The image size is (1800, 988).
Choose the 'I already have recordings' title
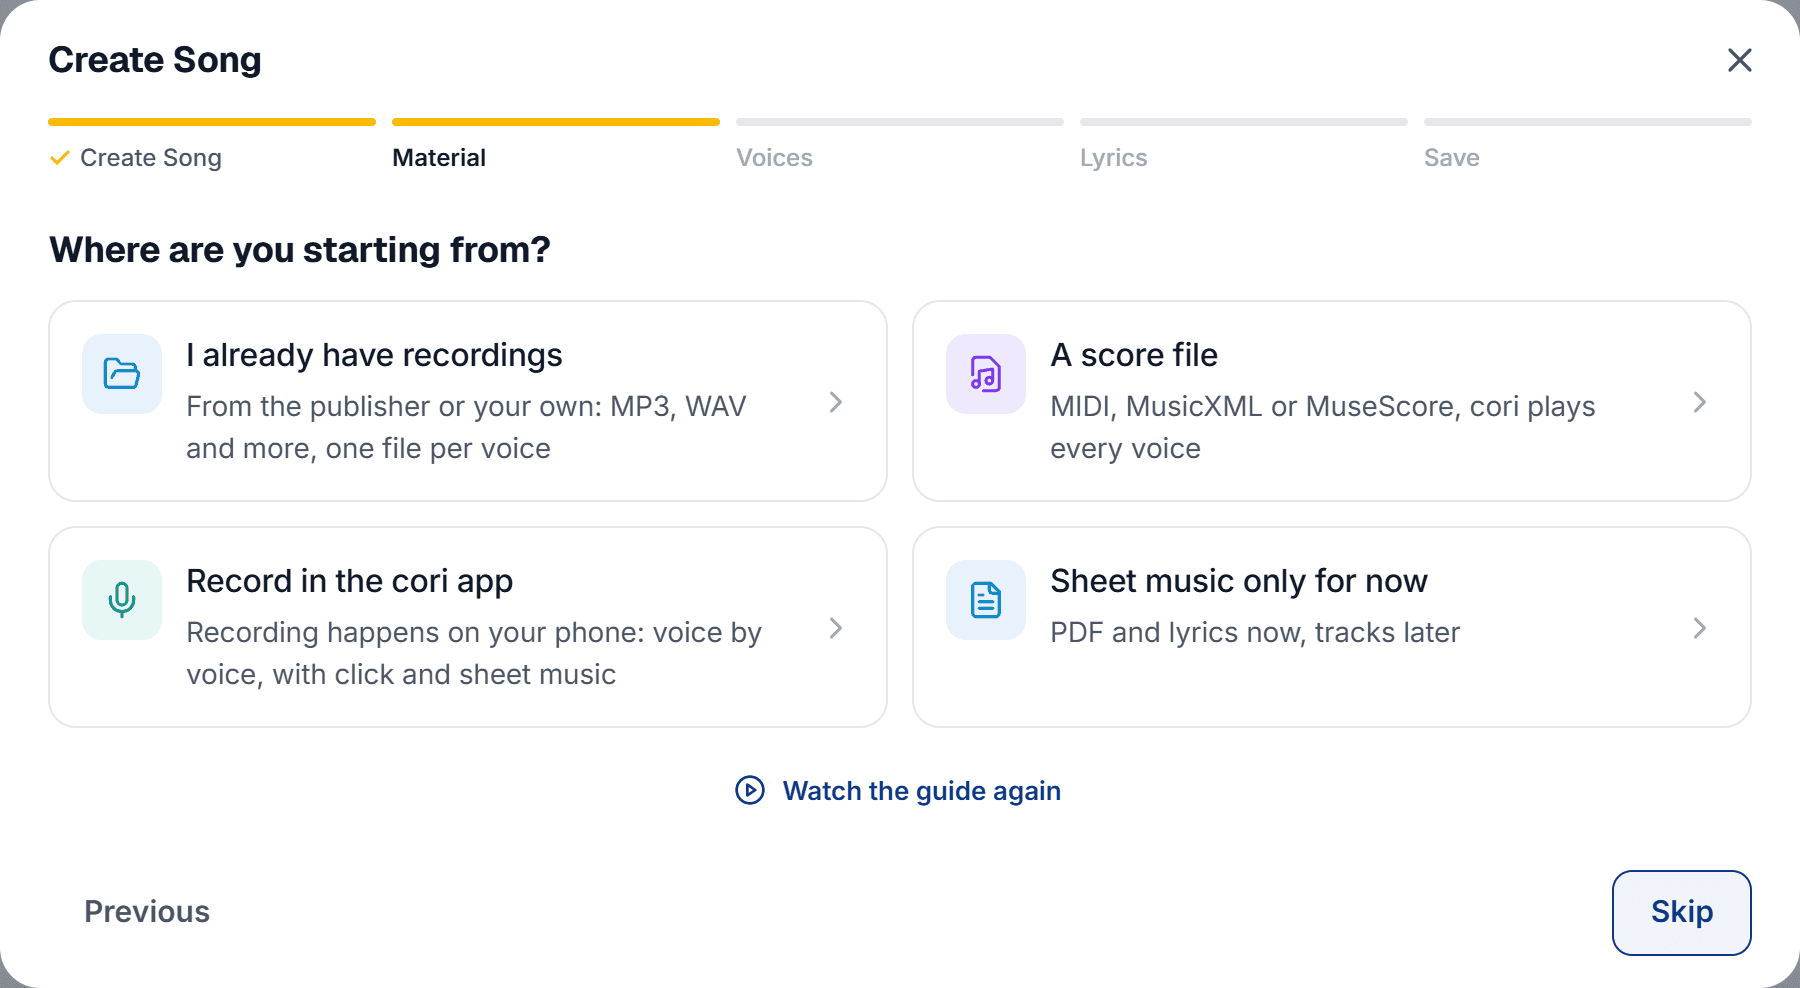(374, 355)
